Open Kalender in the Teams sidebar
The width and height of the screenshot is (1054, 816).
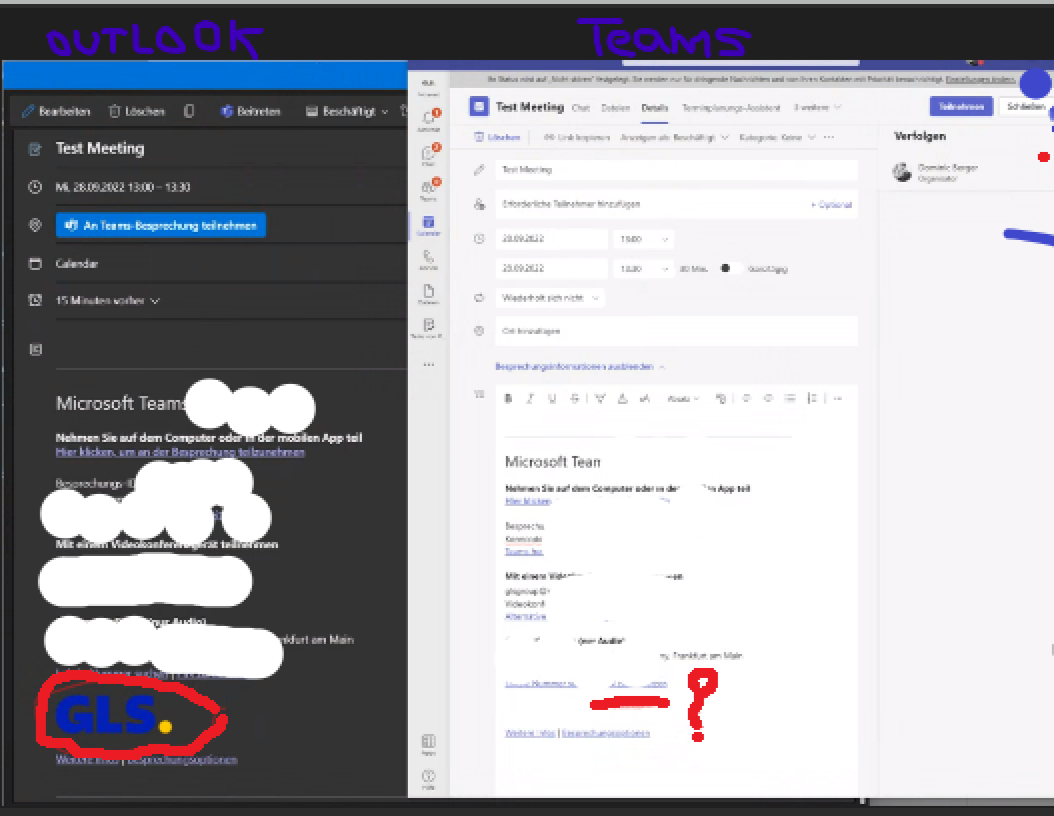(x=428, y=225)
